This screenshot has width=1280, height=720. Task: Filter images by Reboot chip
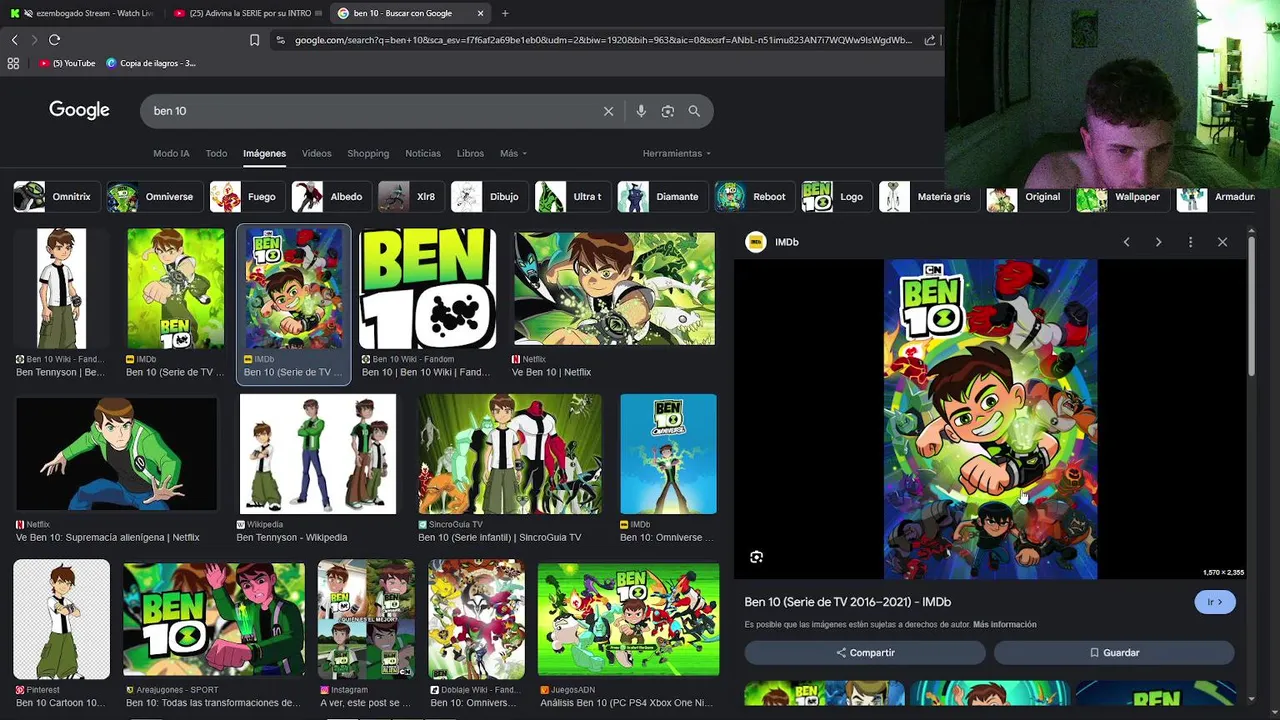tap(754, 197)
